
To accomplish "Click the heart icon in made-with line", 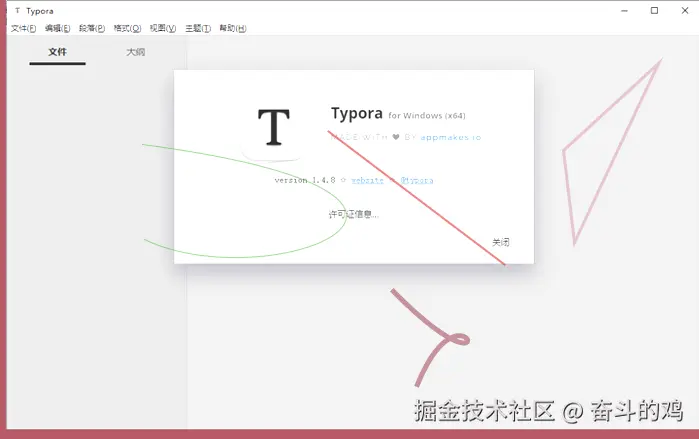I will [396, 137].
